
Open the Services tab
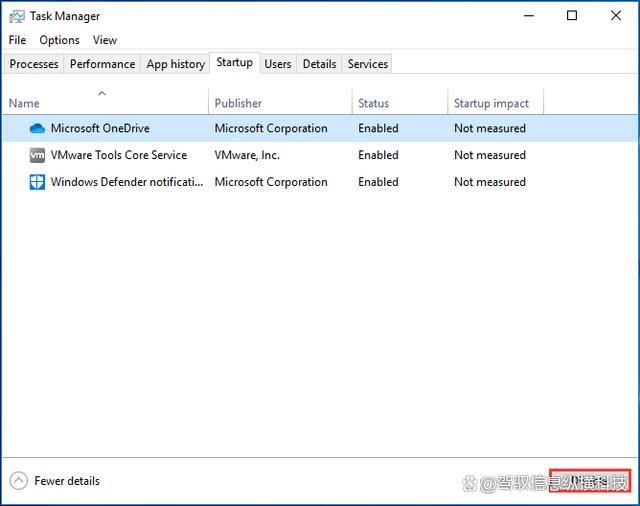coord(367,64)
